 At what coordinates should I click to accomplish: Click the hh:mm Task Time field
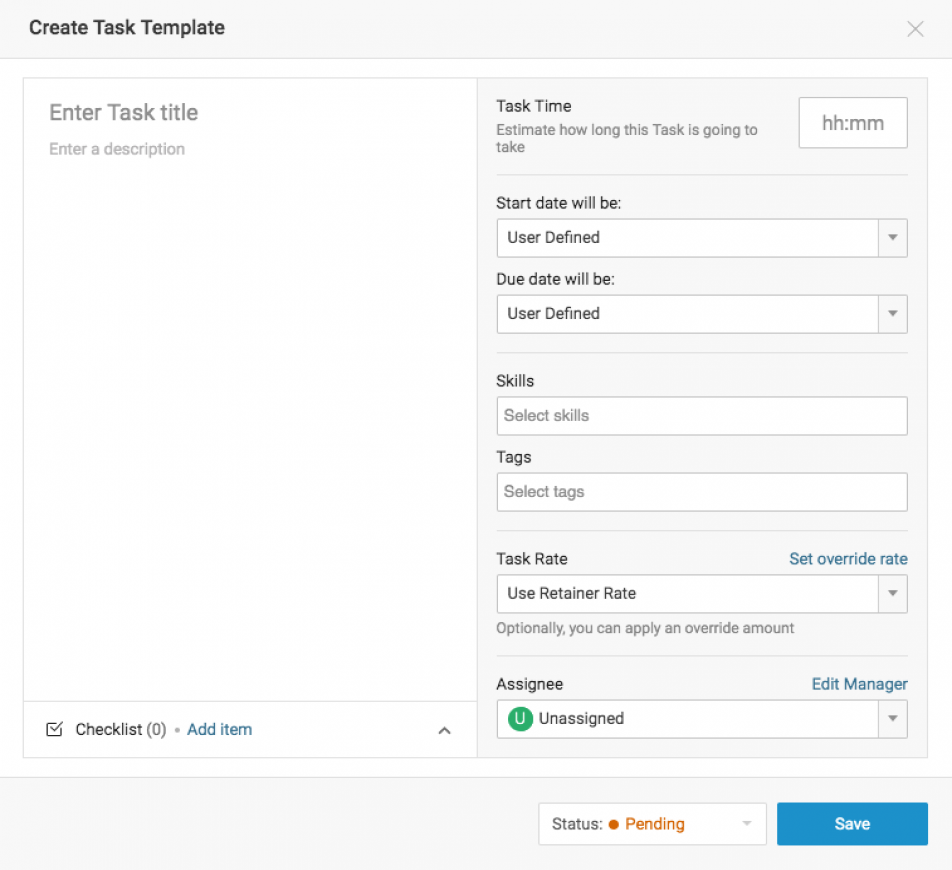tap(852, 122)
